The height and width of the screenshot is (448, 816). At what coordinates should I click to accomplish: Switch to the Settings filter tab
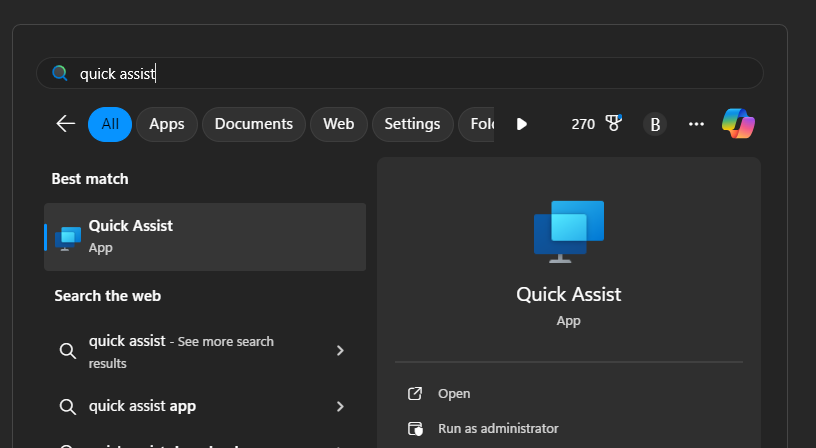coord(412,124)
